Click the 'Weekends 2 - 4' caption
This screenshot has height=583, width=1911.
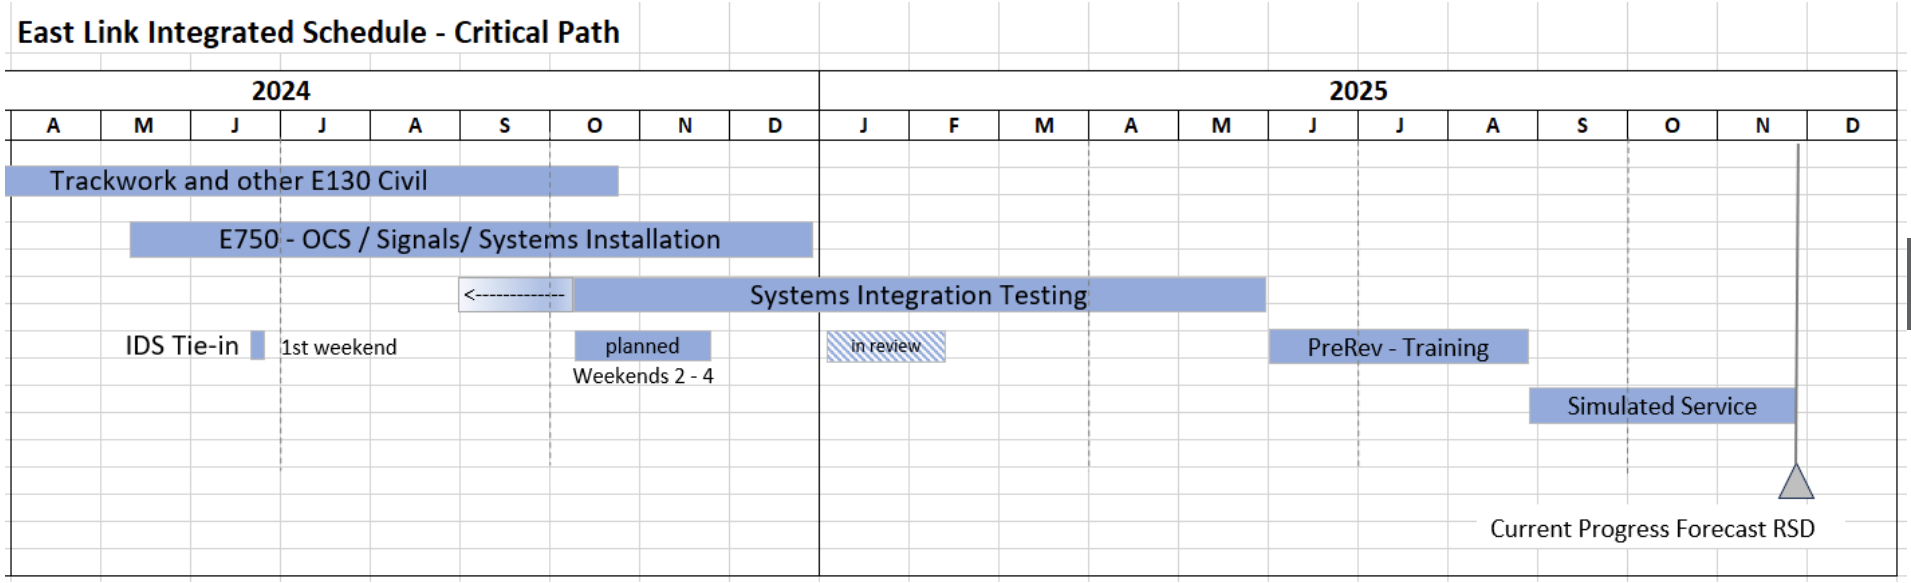643,376
